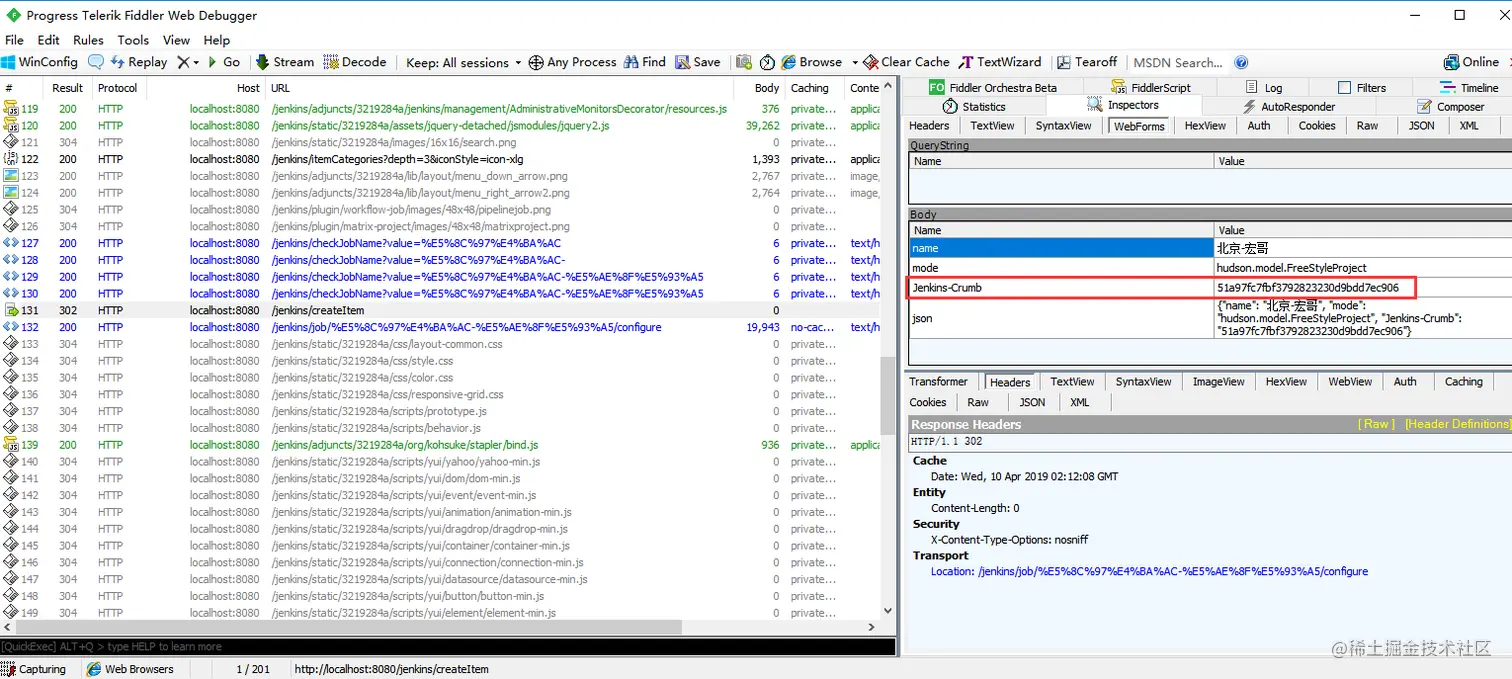Switch to the Log tab
1512x679 pixels.
coord(1262,88)
